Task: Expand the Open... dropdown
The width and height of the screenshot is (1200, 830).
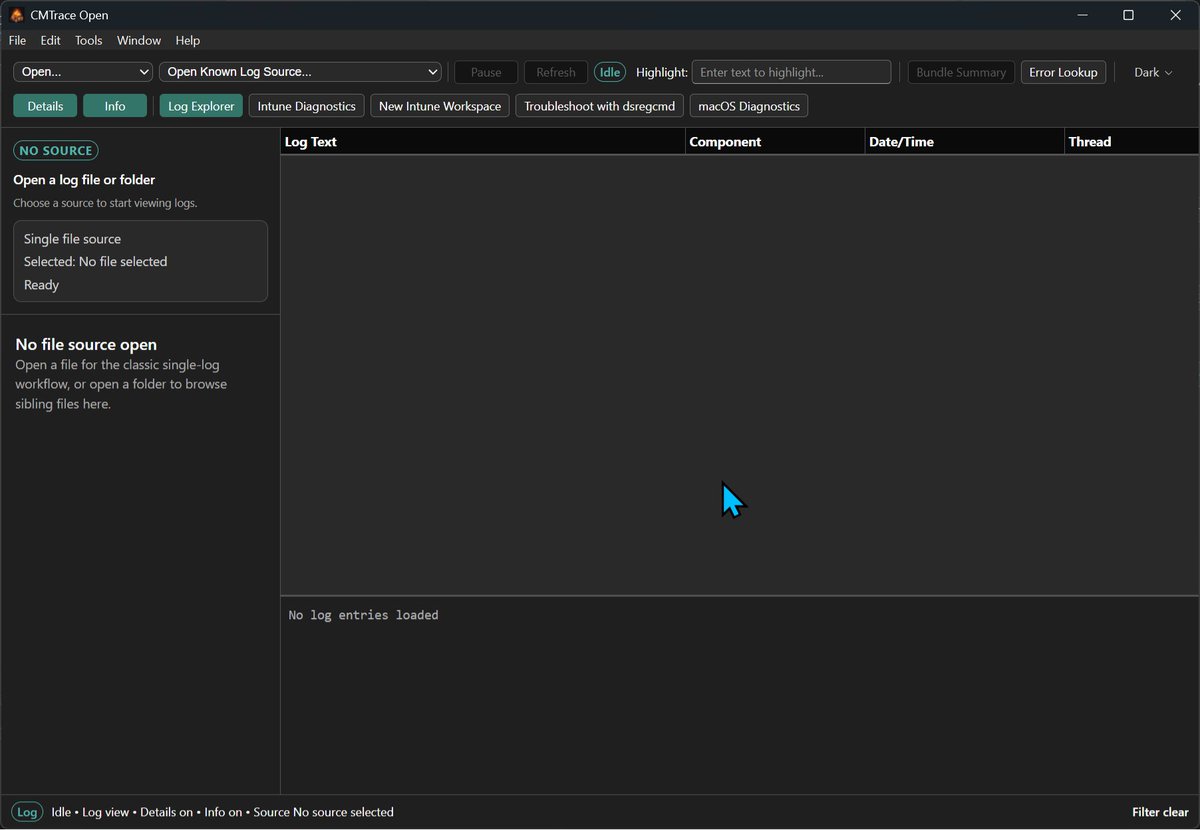Action: click(x=83, y=72)
